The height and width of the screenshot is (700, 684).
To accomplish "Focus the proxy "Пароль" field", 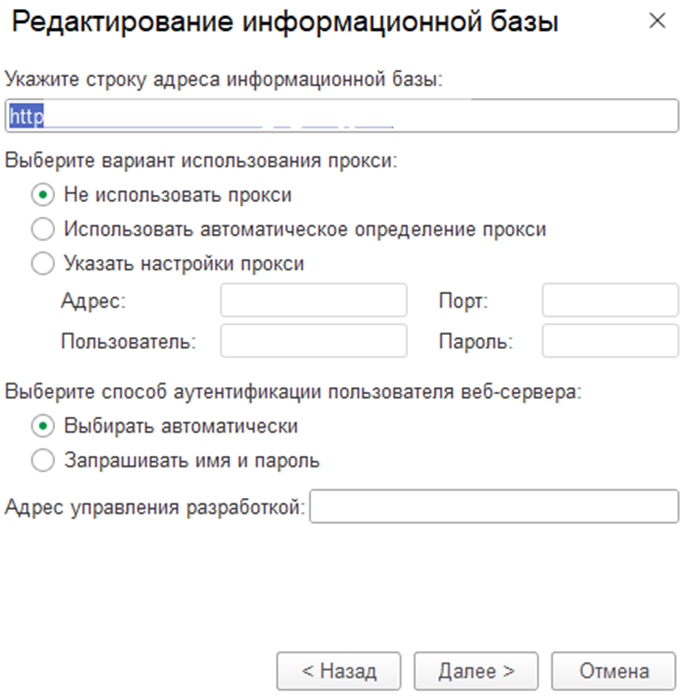I will 609,341.
